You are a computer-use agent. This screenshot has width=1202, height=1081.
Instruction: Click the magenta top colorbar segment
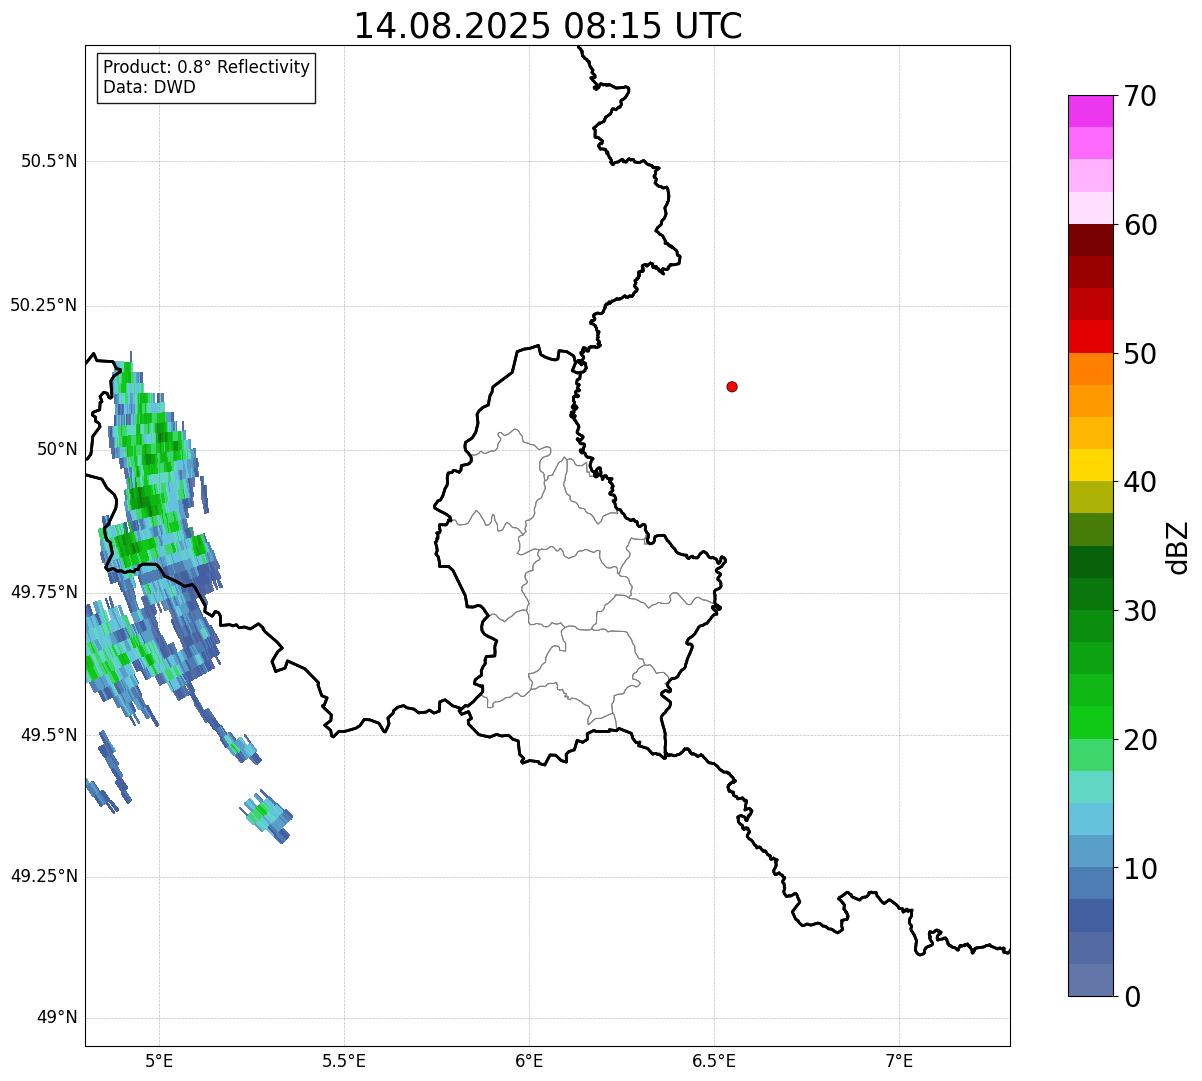(x=1091, y=111)
